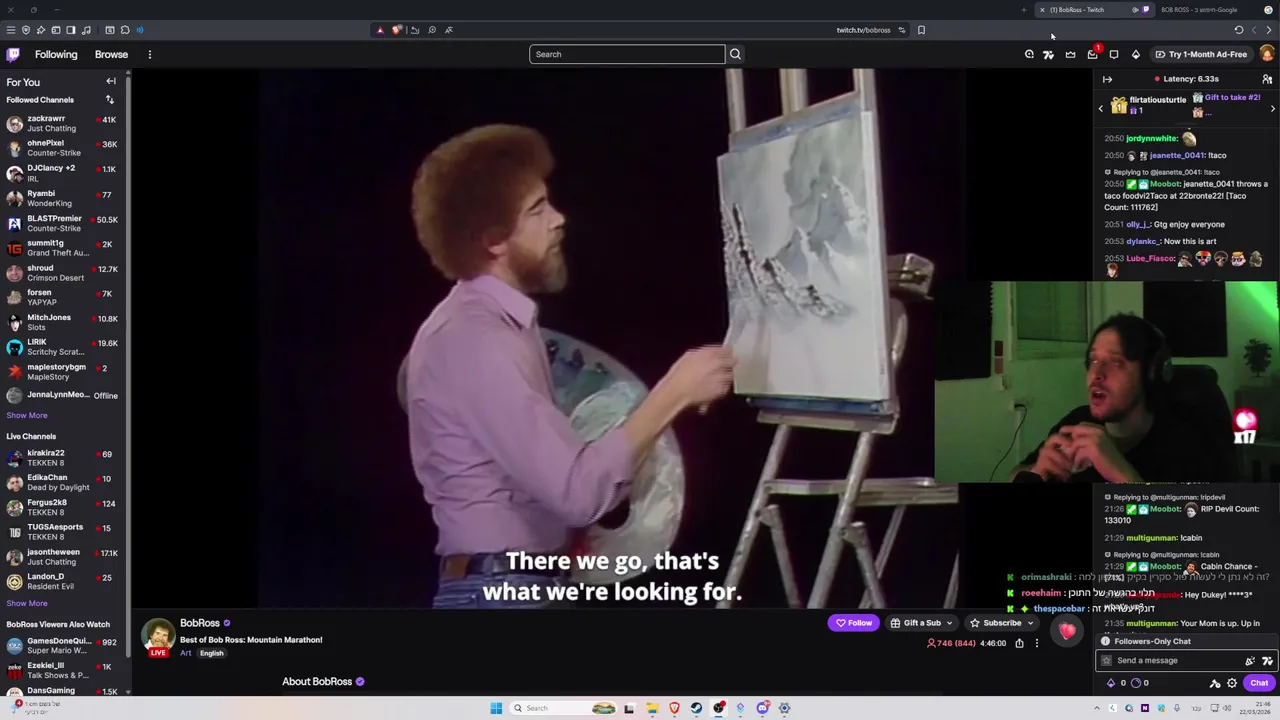Screen dimensions: 1280x720
Task: Follow BobRoss channel
Action: pos(854,623)
